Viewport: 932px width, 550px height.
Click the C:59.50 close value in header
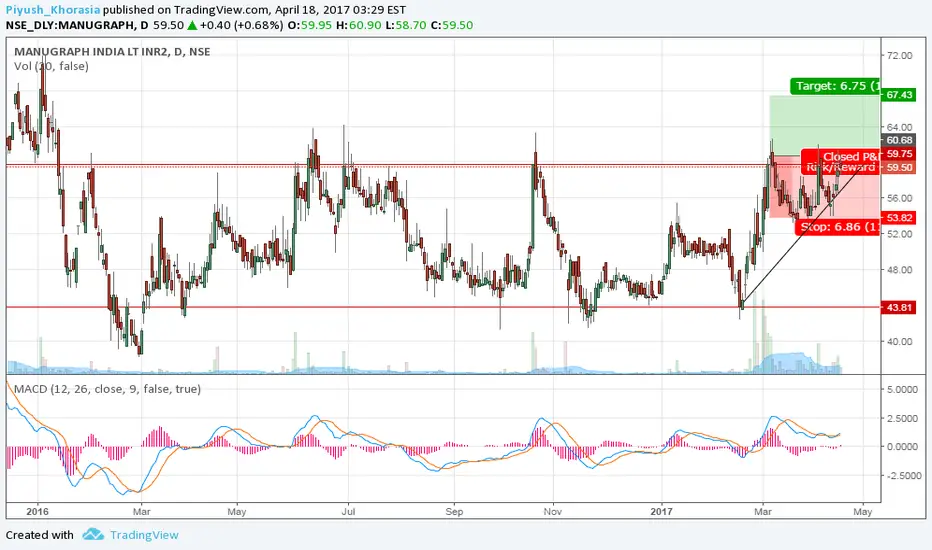(x=452, y=26)
